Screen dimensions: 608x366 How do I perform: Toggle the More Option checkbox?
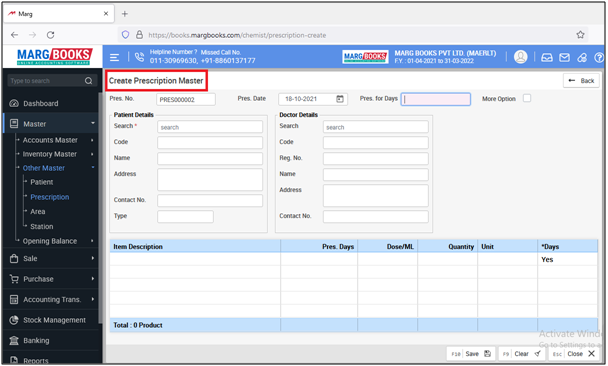pyautogui.click(x=527, y=98)
